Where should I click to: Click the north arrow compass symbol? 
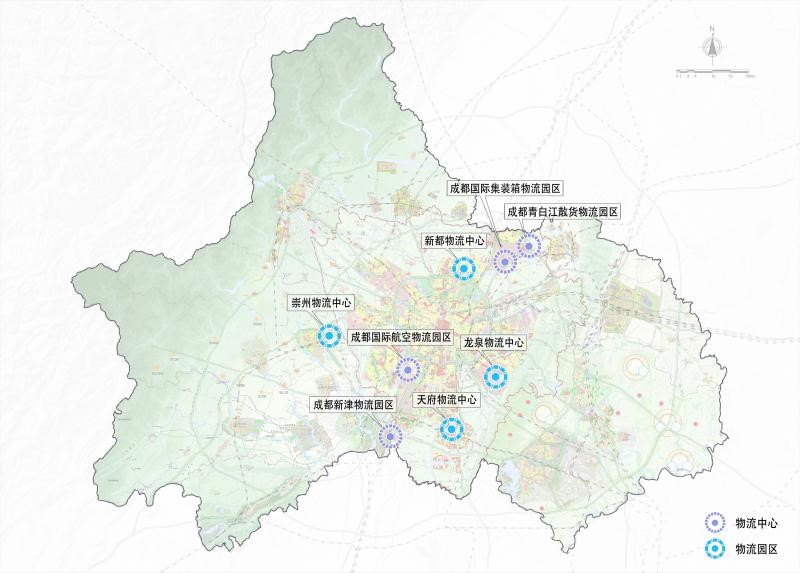tap(713, 46)
